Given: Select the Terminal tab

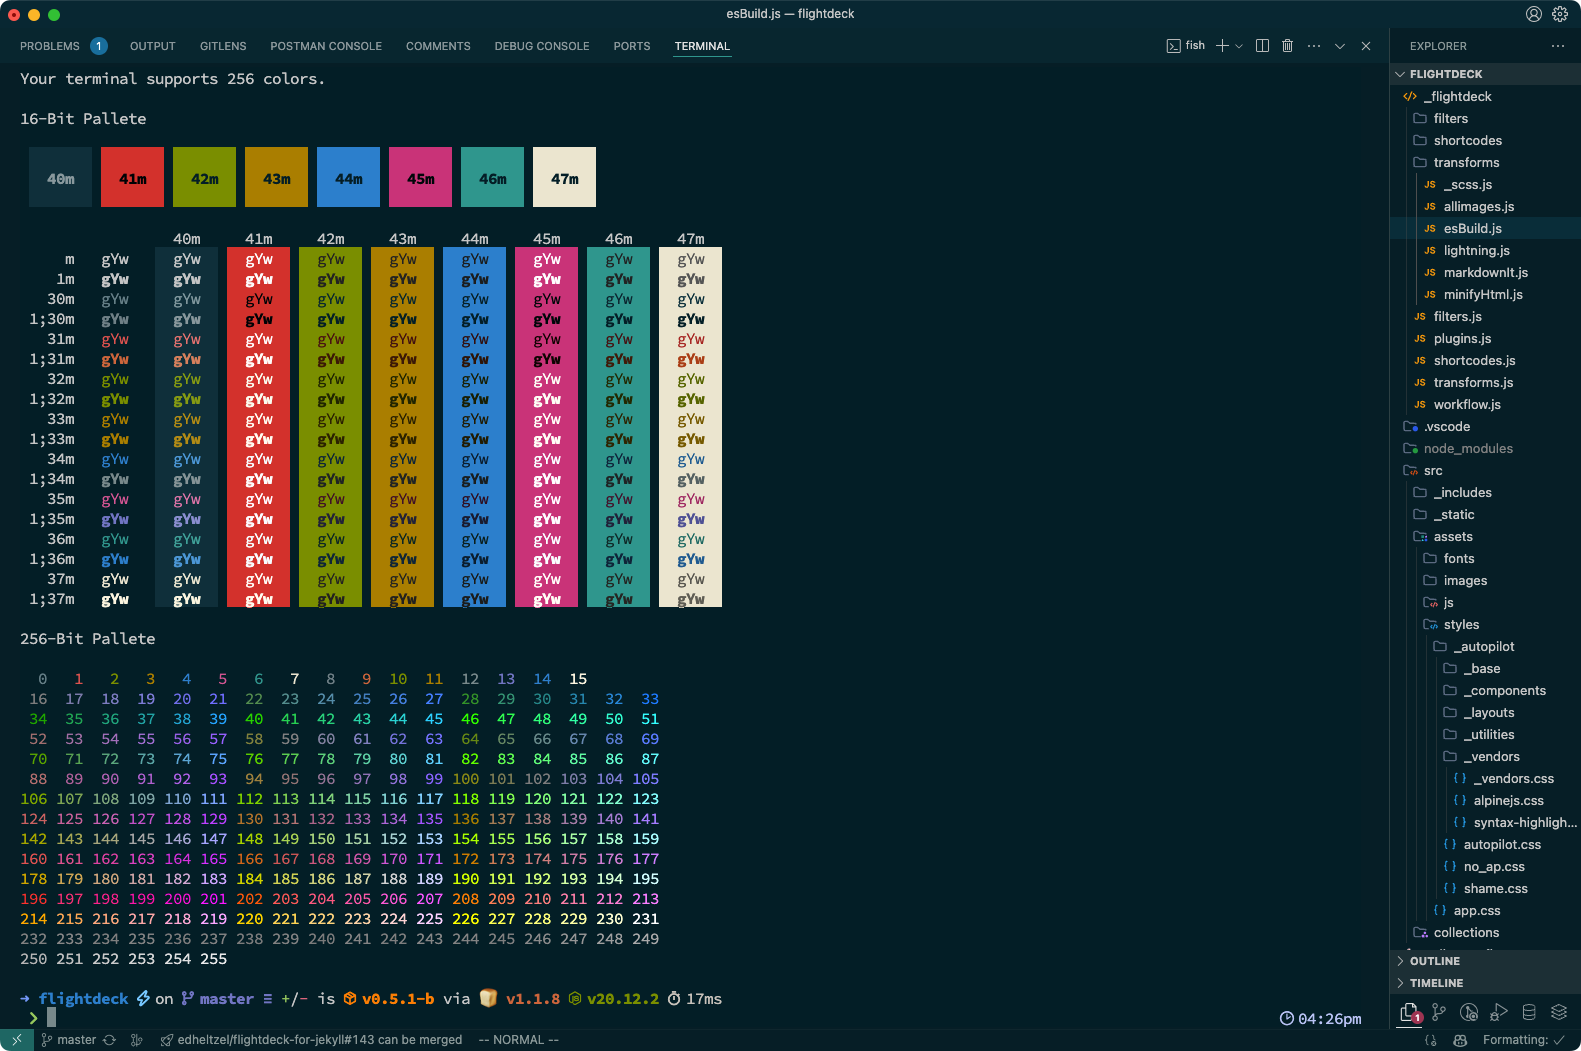Looking at the screenshot, I should tap(702, 46).
